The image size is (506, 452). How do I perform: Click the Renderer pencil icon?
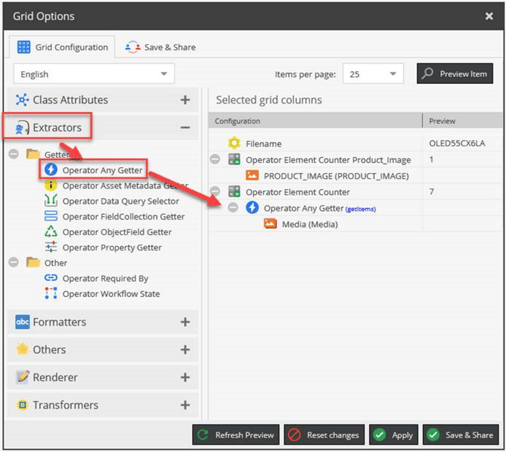pos(22,377)
